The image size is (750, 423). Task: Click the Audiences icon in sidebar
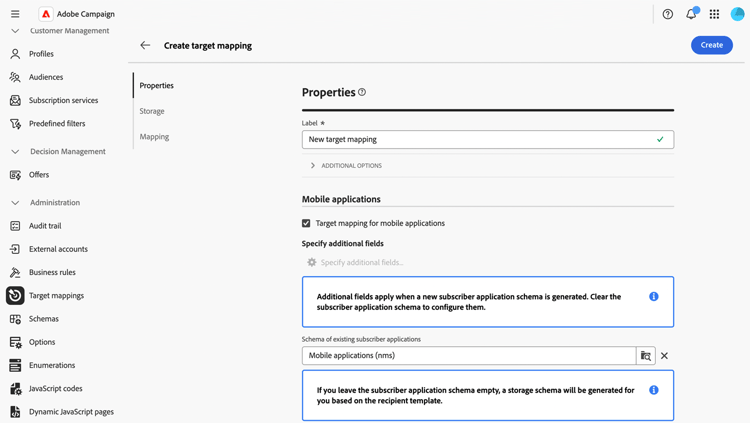click(15, 77)
